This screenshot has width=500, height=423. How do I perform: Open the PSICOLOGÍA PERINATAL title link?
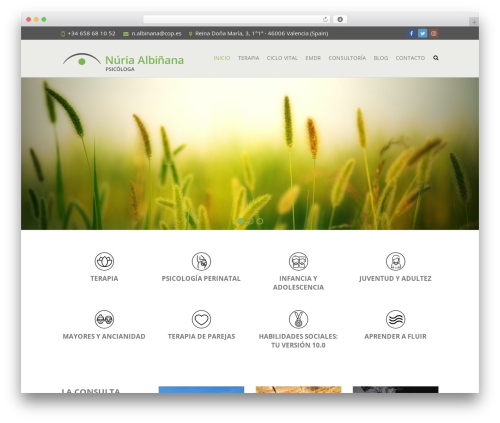[x=201, y=279]
